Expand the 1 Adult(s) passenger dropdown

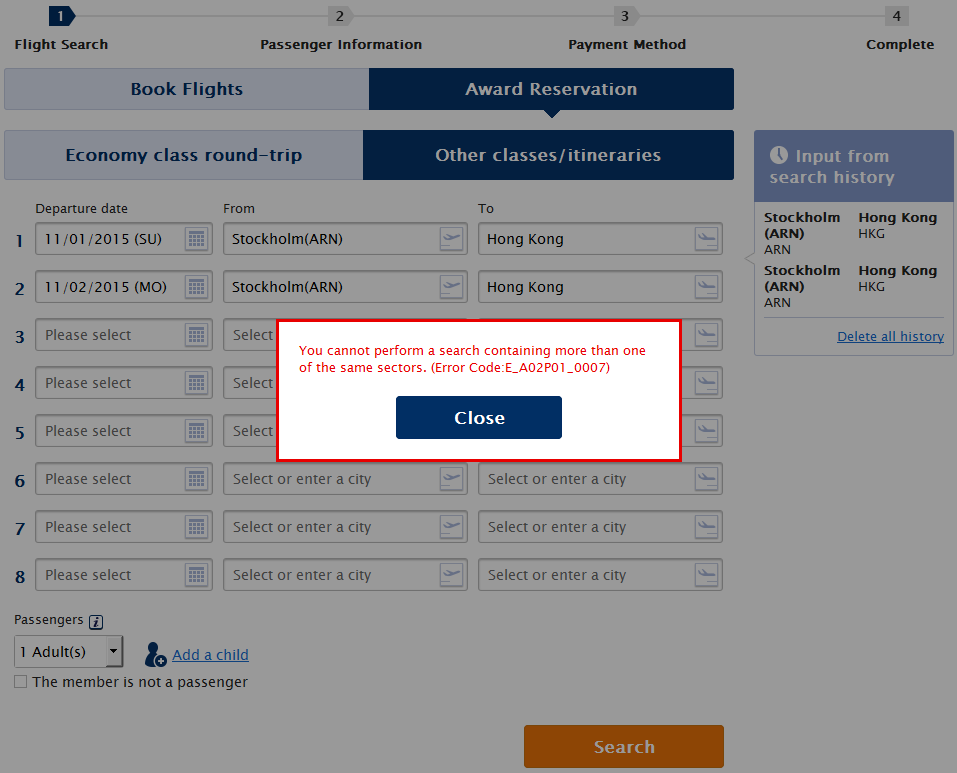point(113,652)
